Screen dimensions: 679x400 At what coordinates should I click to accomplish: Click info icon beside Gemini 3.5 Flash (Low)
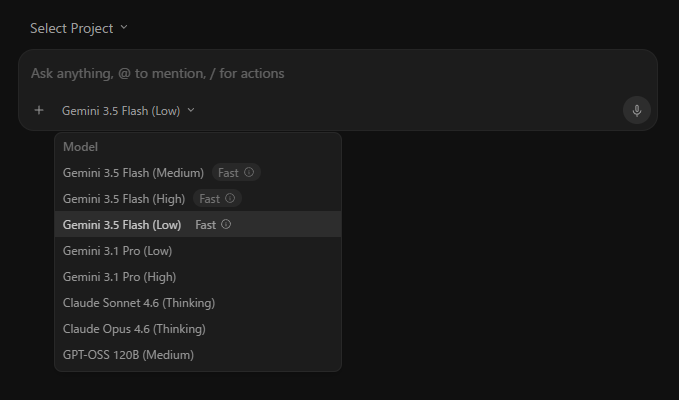coord(226,224)
